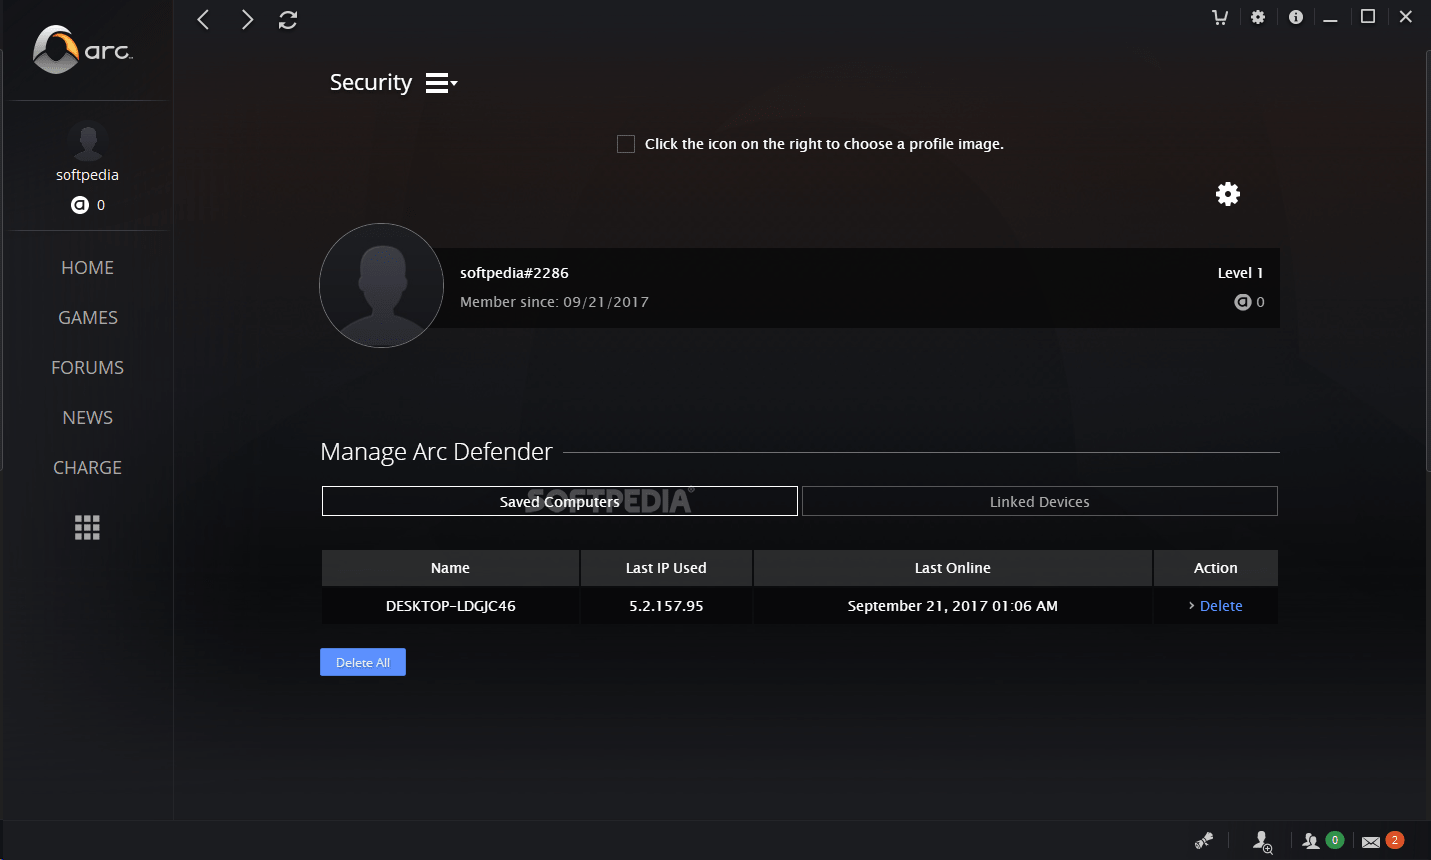The width and height of the screenshot is (1431, 860).
Task: Click the vertical scrollbar on right edge
Action: (x=1427, y=260)
